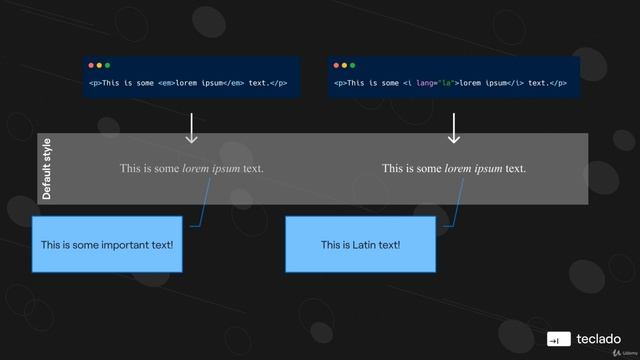Click red dot in lang="la" code window
640x360 pixels.
tap(336, 65)
